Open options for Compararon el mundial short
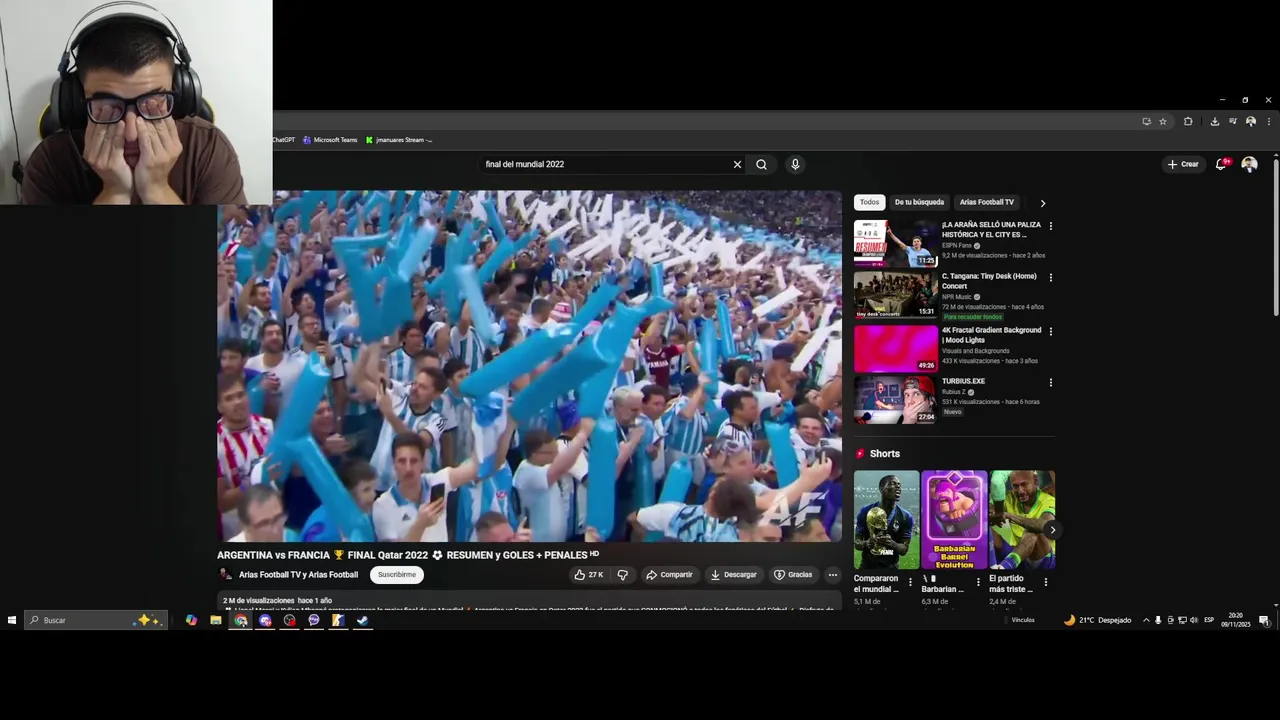Viewport: 1280px width, 720px height. click(x=910, y=582)
